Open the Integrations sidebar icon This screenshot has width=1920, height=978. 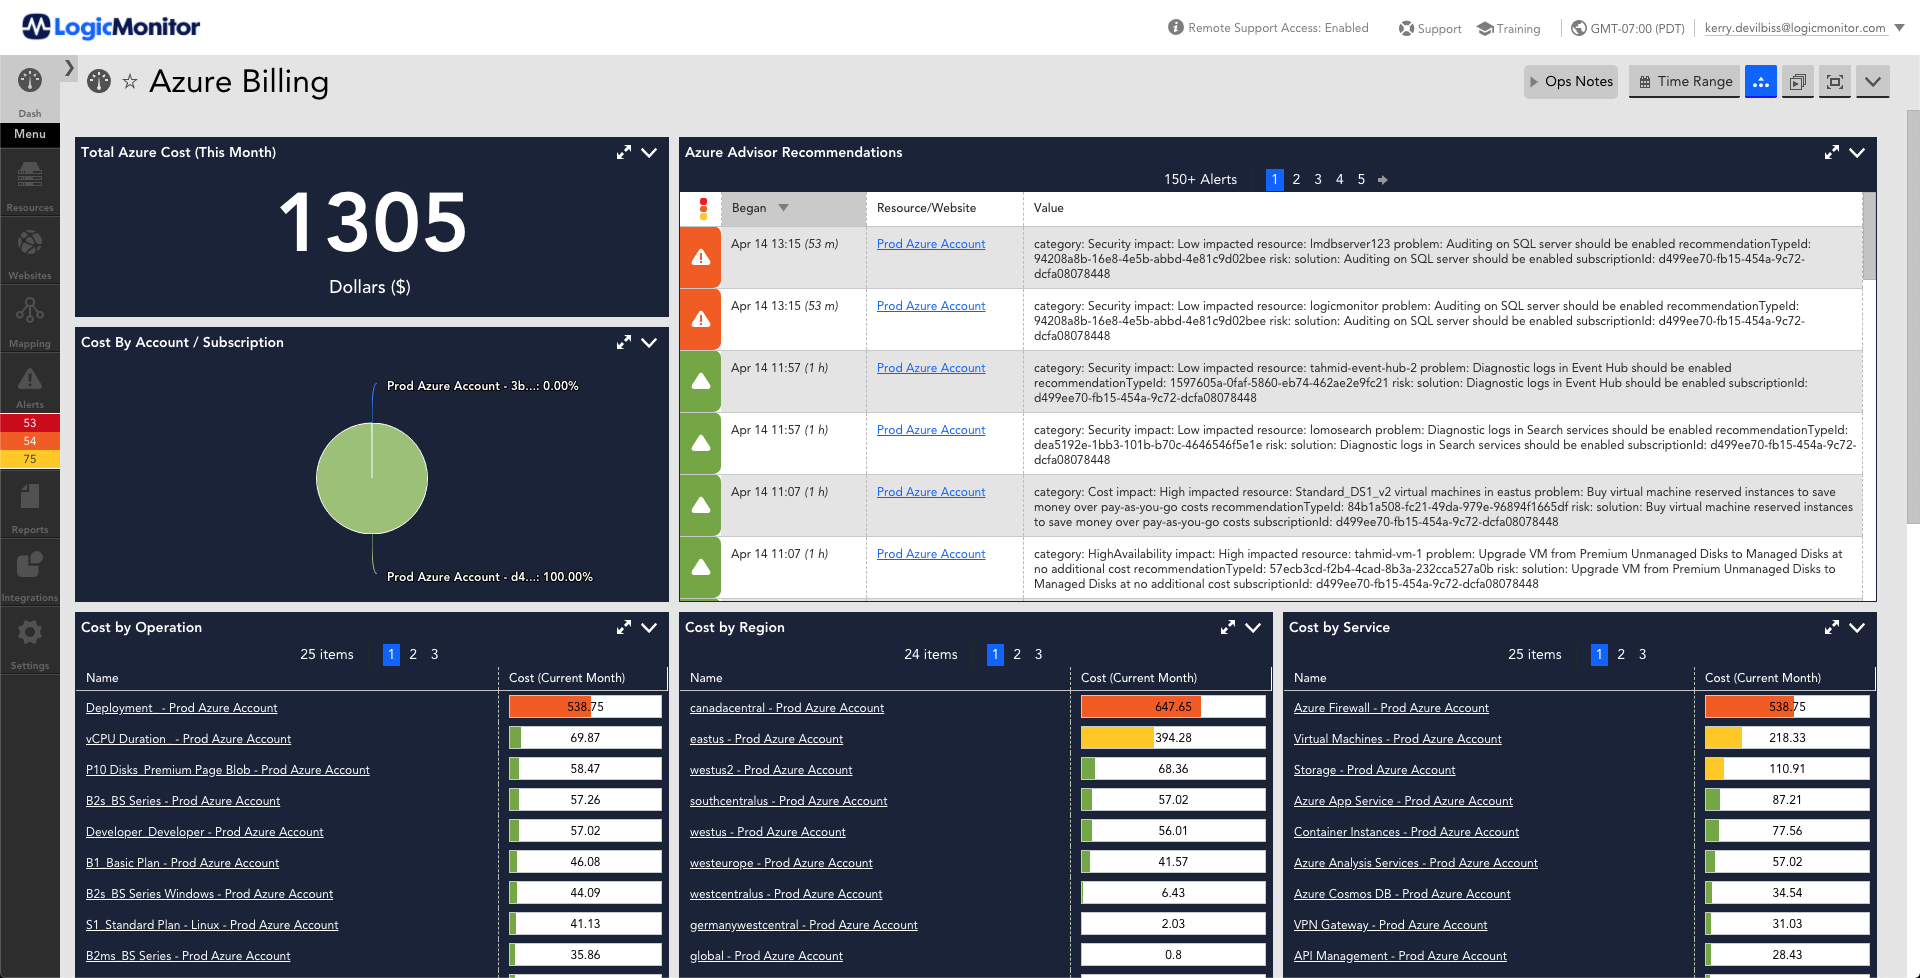tap(30, 574)
